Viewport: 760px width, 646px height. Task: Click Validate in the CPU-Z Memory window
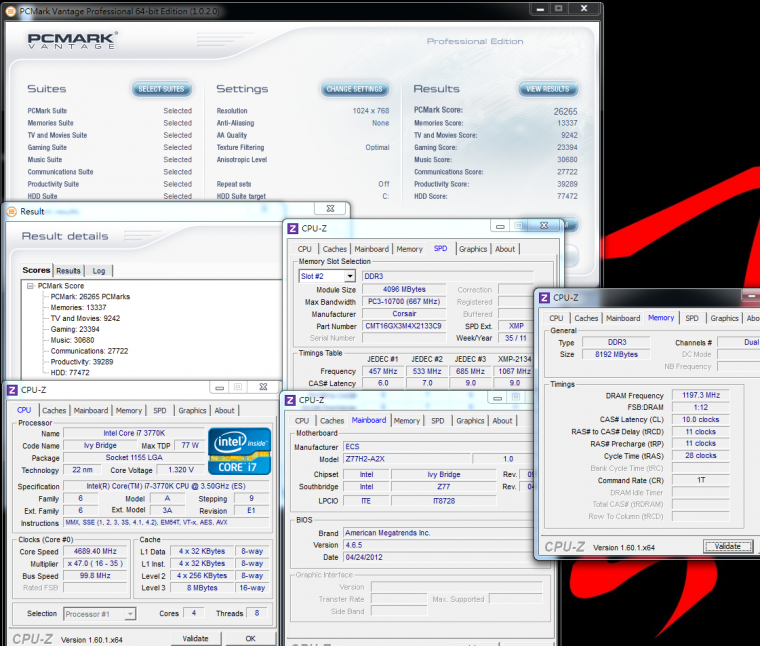click(728, 546)
